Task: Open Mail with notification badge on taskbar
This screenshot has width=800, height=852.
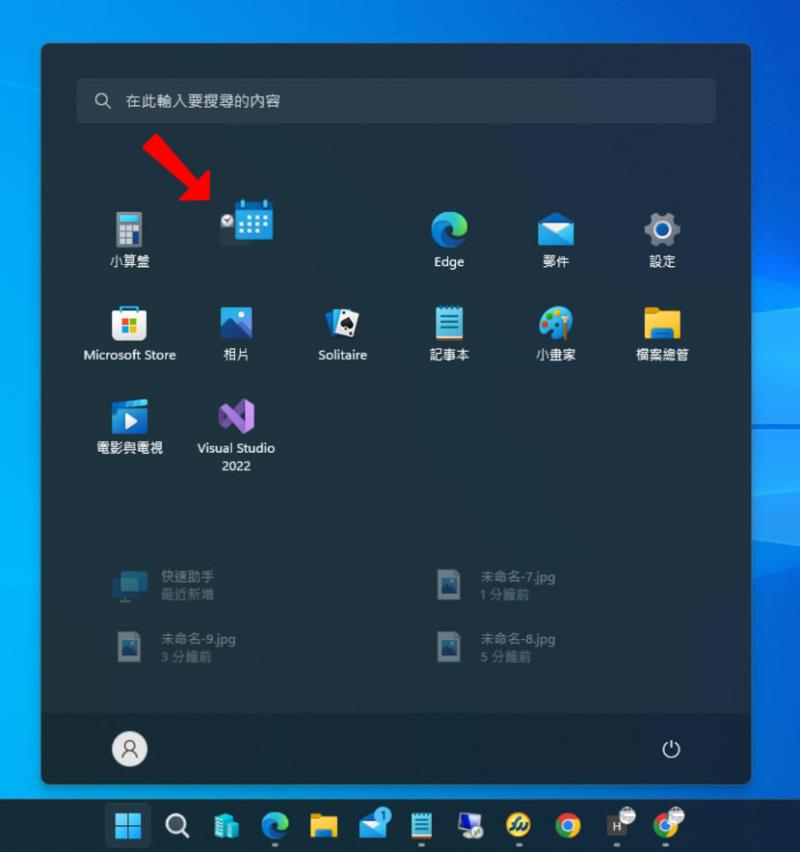Action: tap(374, 824)
